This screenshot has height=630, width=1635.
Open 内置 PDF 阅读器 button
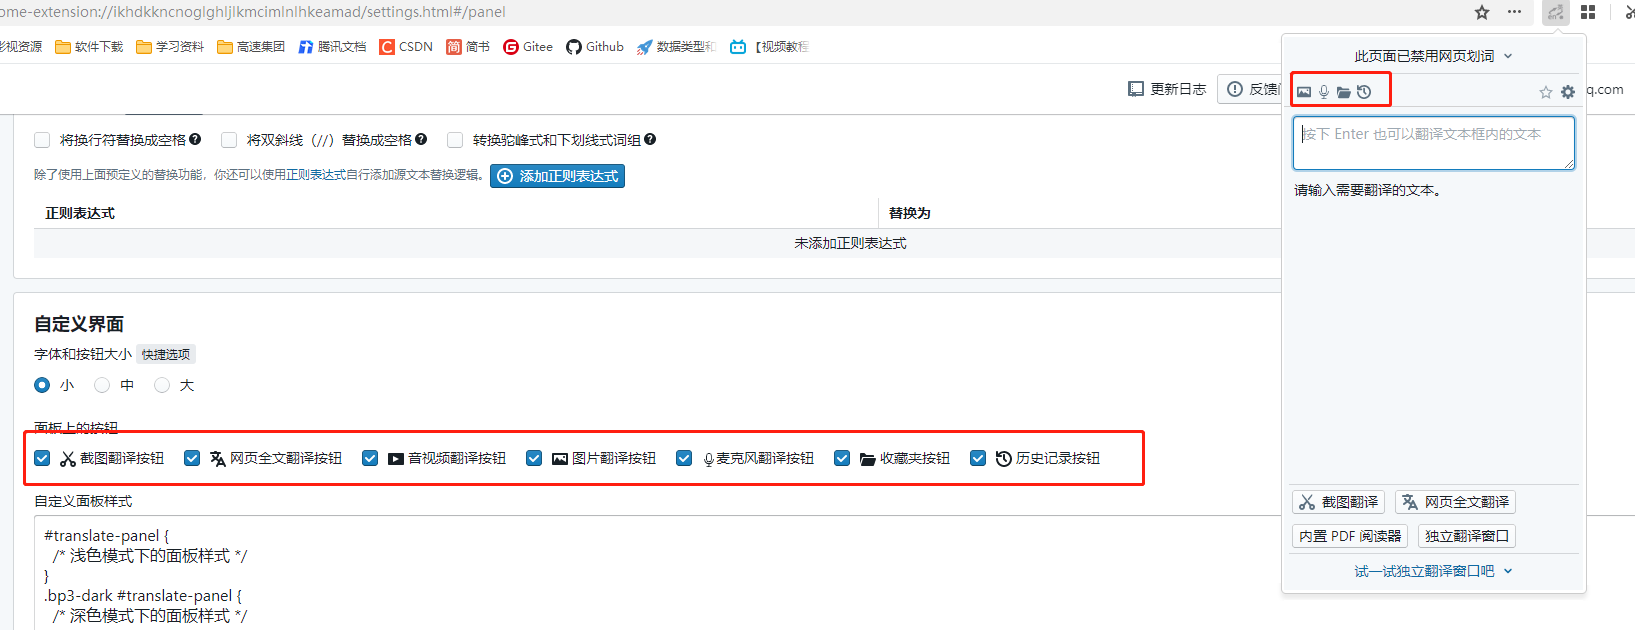coord(1350,536)
